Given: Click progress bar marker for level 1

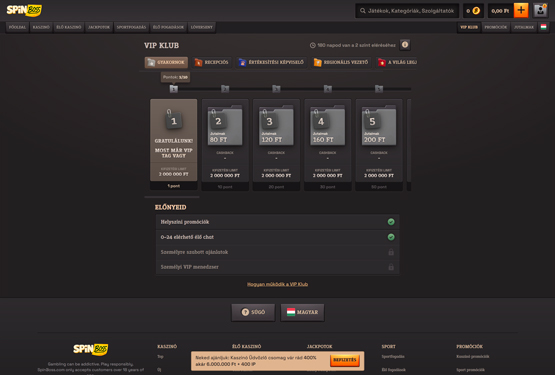Looking at the screenshot, I should [173, 89].
